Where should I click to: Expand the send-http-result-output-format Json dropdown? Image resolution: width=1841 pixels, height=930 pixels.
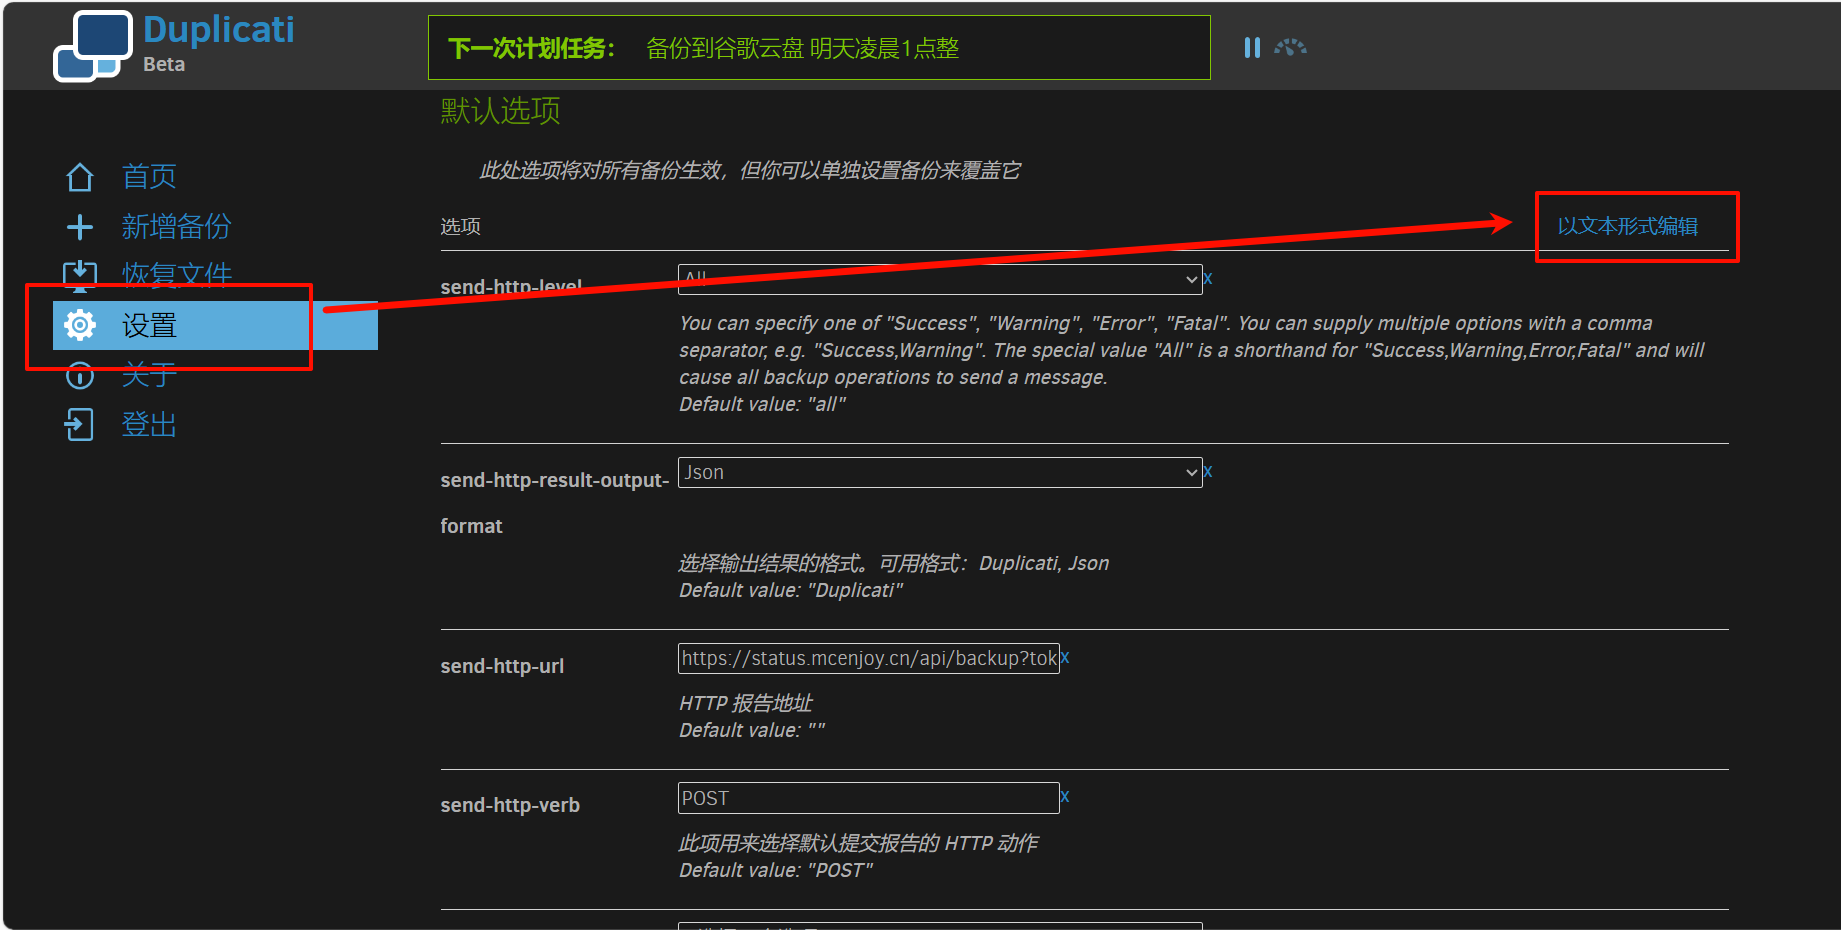point(939,472)
